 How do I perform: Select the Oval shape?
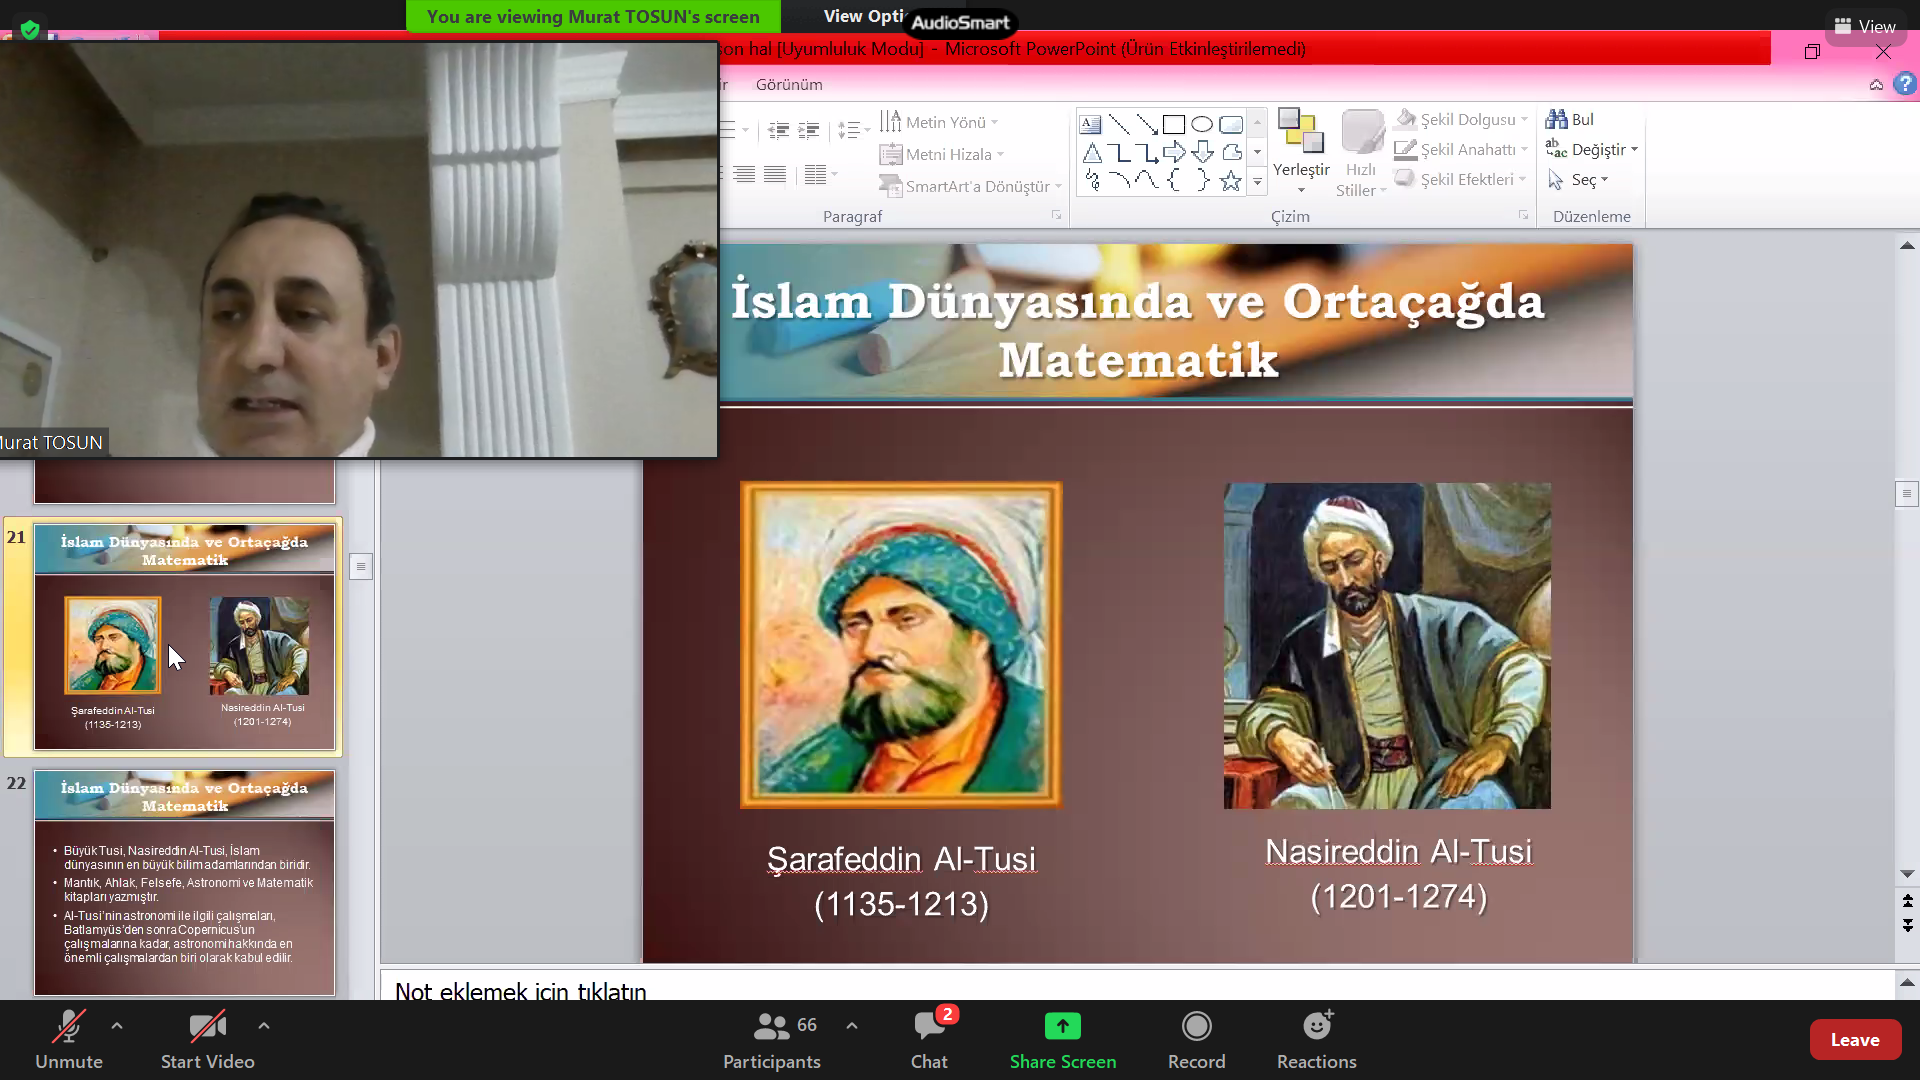(x=1202, y=125)
